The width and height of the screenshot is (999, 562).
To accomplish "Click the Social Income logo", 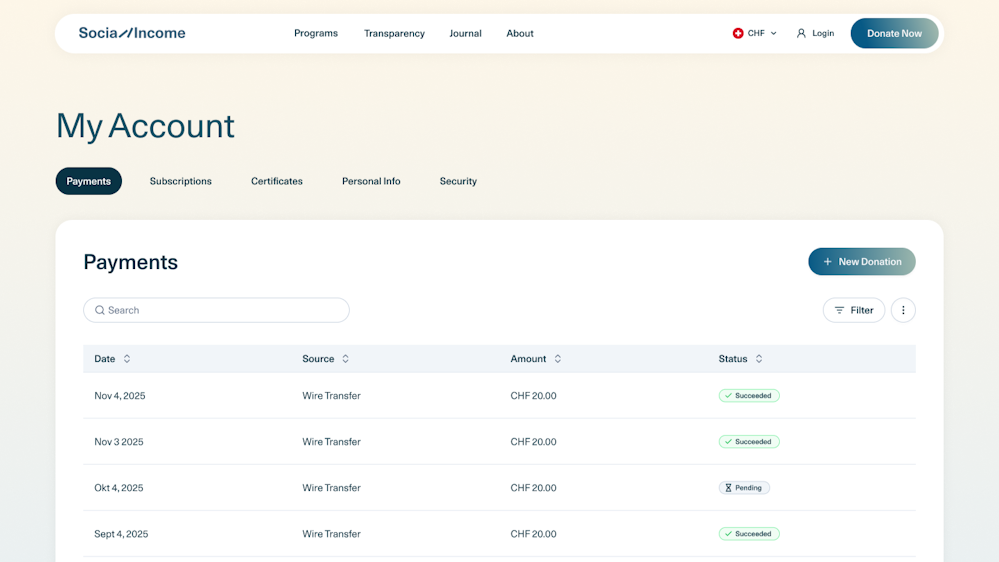I will (132, 33).
